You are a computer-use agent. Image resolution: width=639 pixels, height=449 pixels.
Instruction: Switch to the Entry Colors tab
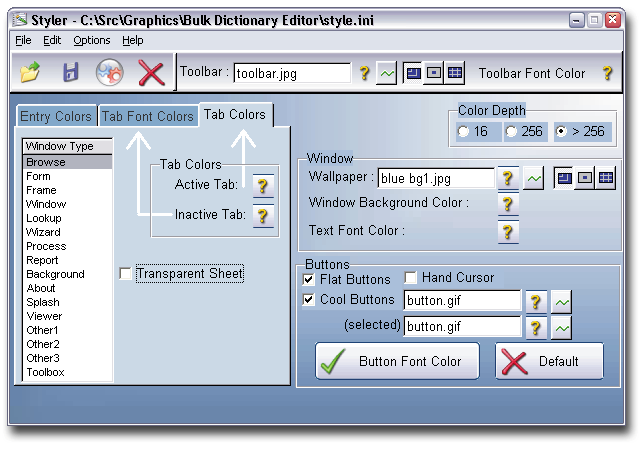[x=56, y=117]
